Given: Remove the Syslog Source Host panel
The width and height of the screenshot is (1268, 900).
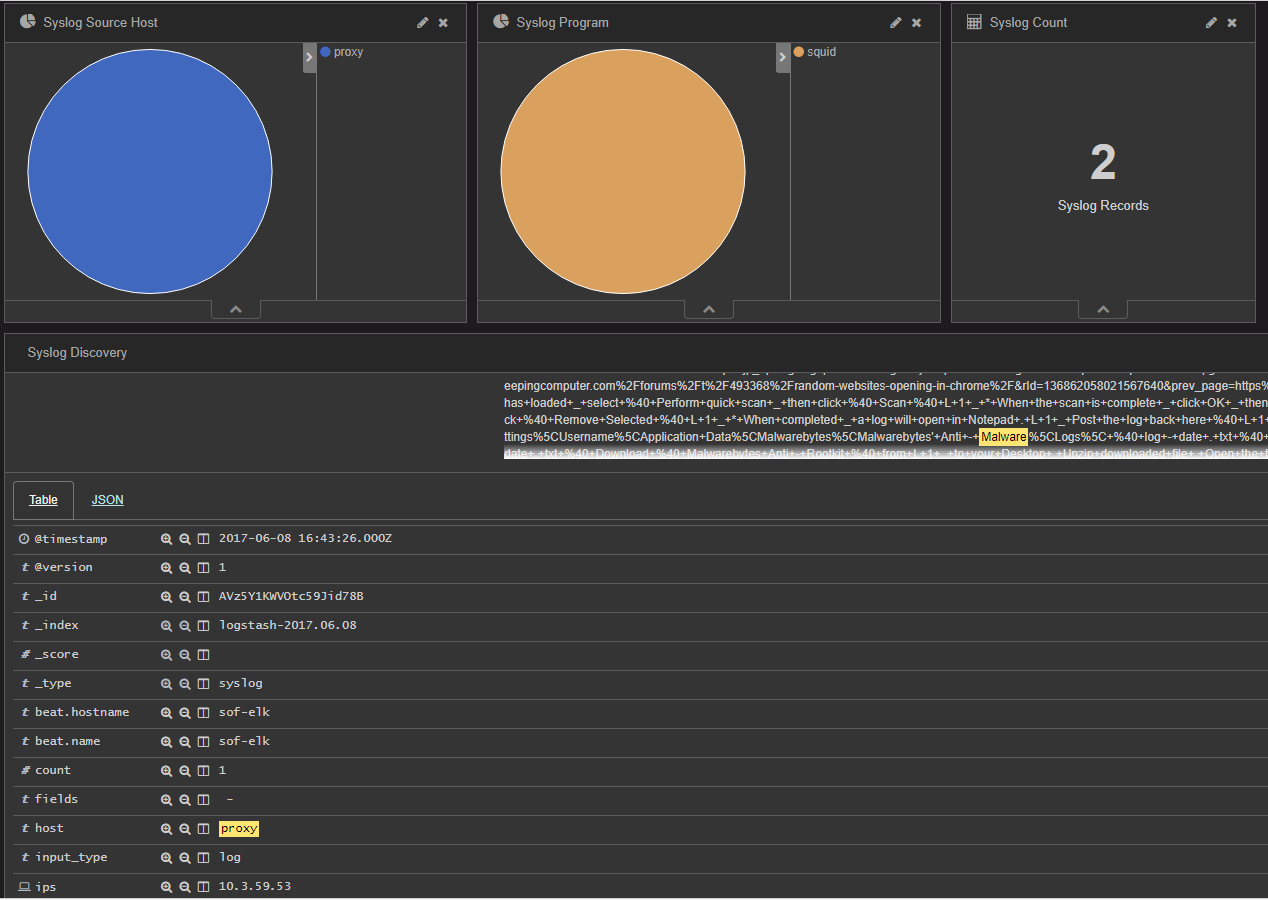Looking at the screenshot, I should (x=443, y=23).
